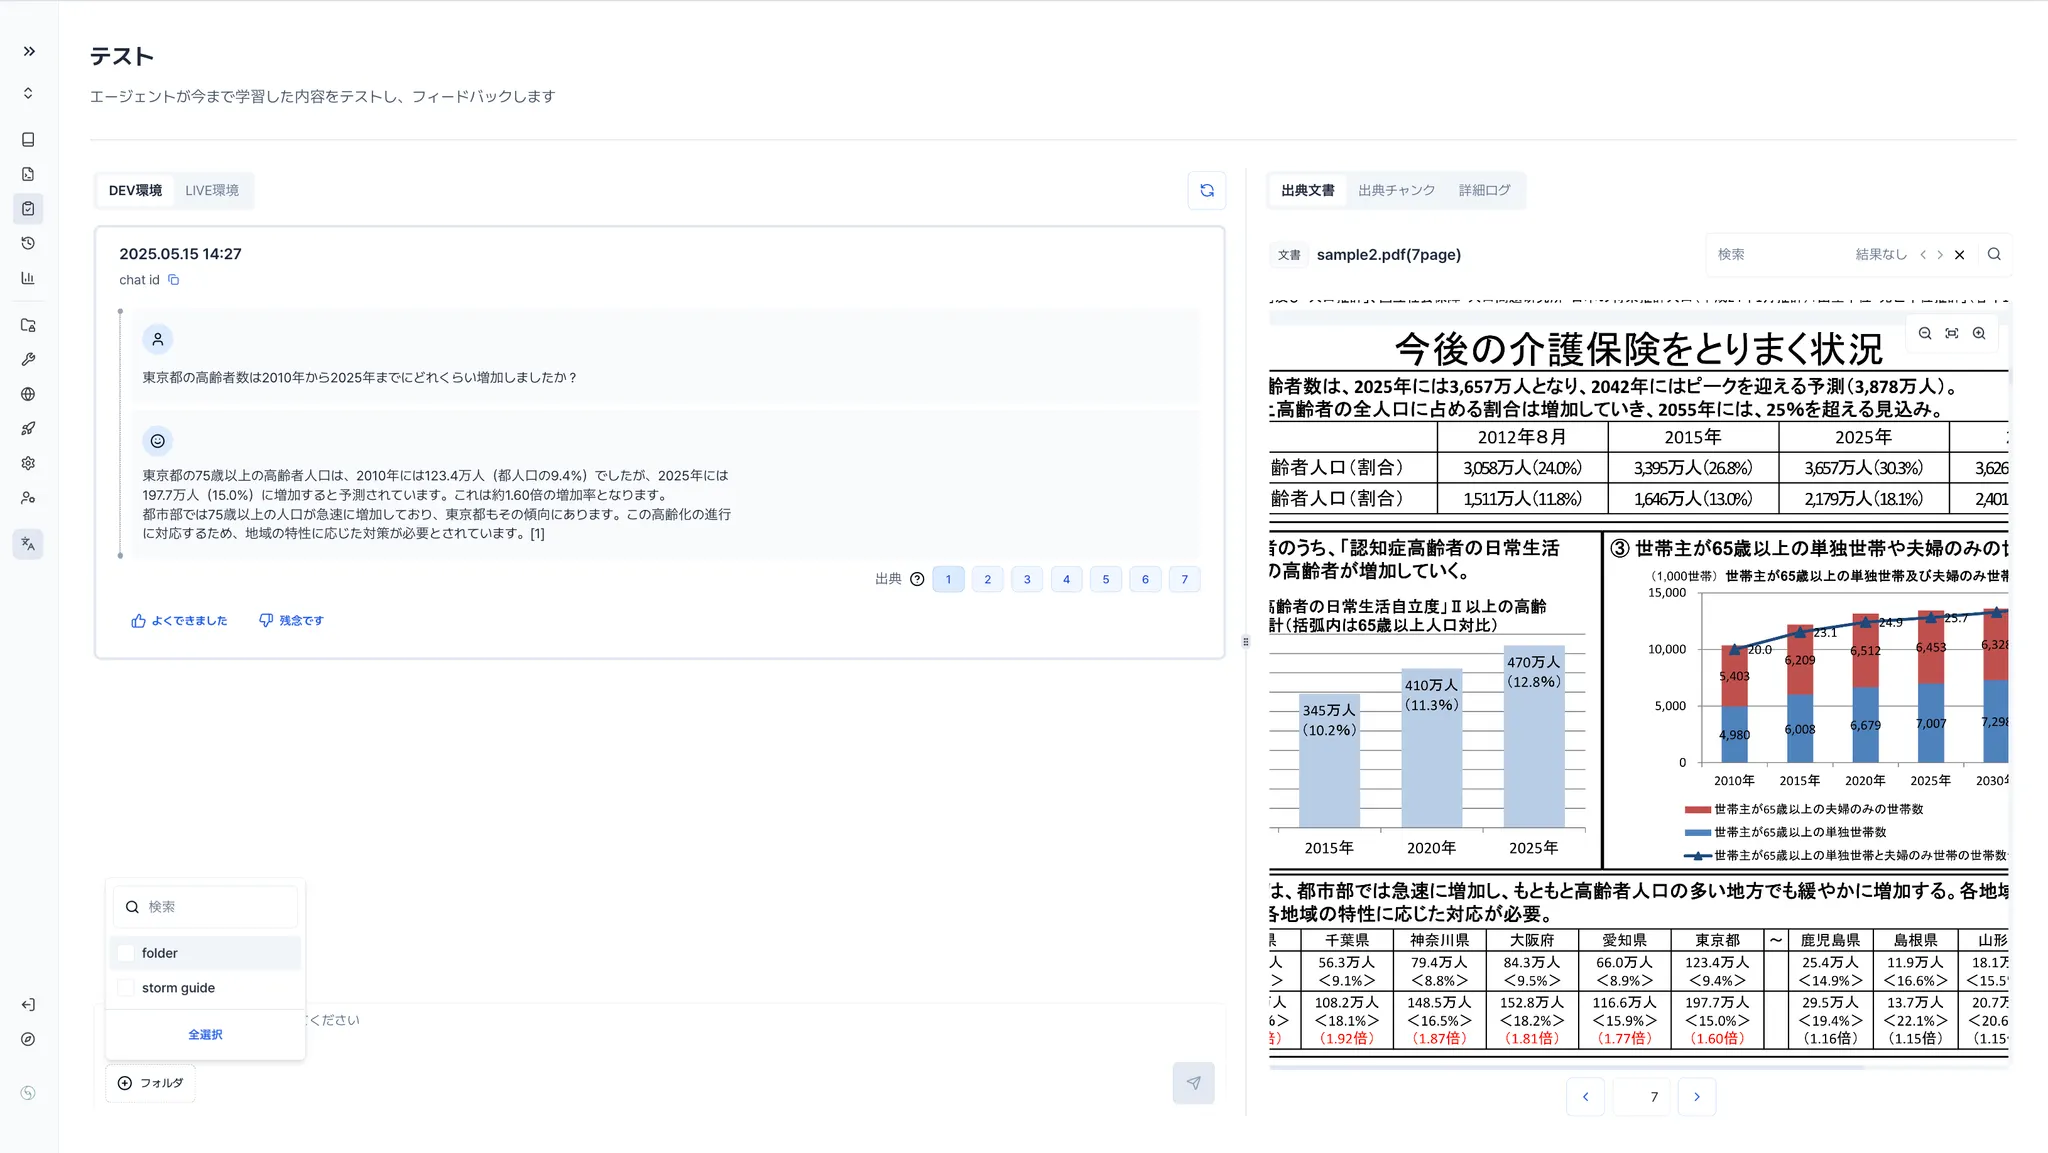Select citation source number 4
The width and height of the screenshot is (2048, 1153).
click(x=1066, y=579)
